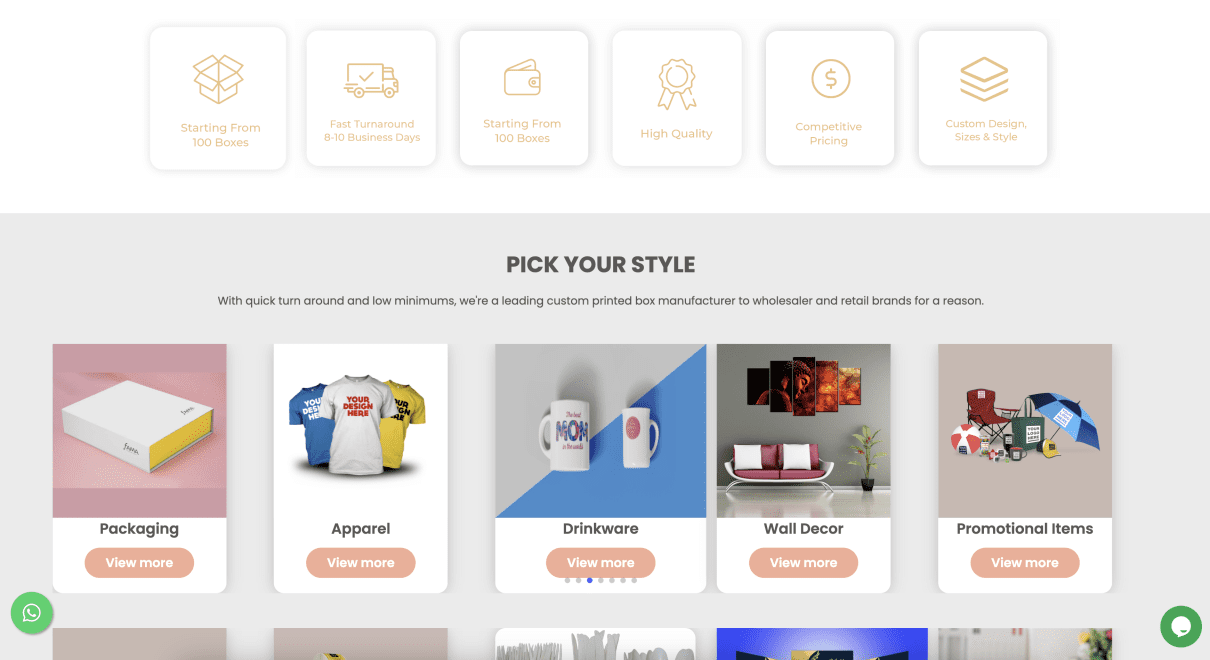Click the stacked layers Custom Design icon

tap(984, 78)
